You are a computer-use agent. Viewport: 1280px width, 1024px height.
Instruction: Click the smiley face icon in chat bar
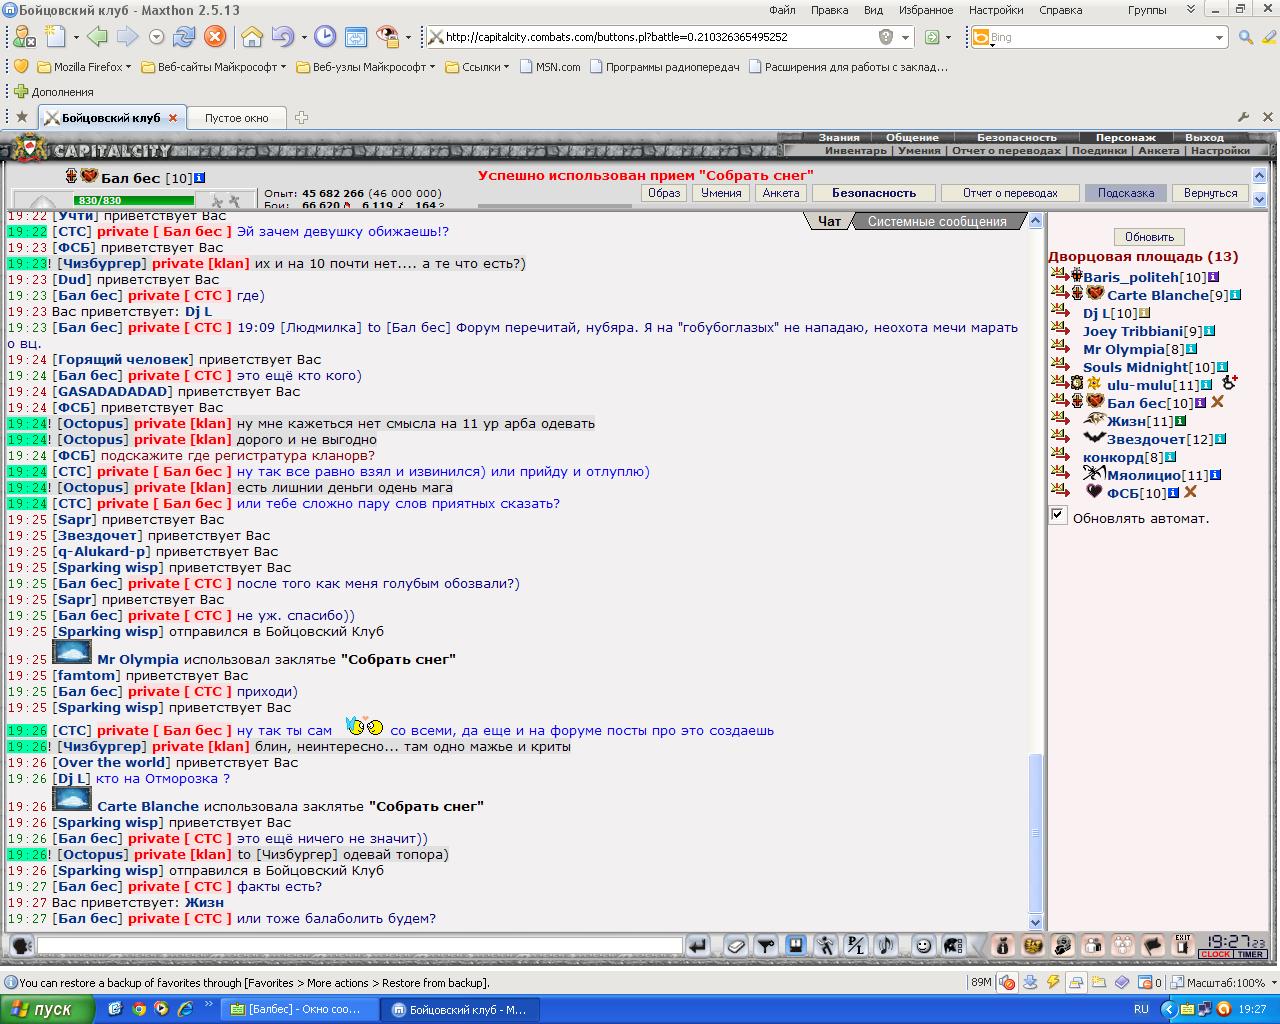[x=923, y=945]
